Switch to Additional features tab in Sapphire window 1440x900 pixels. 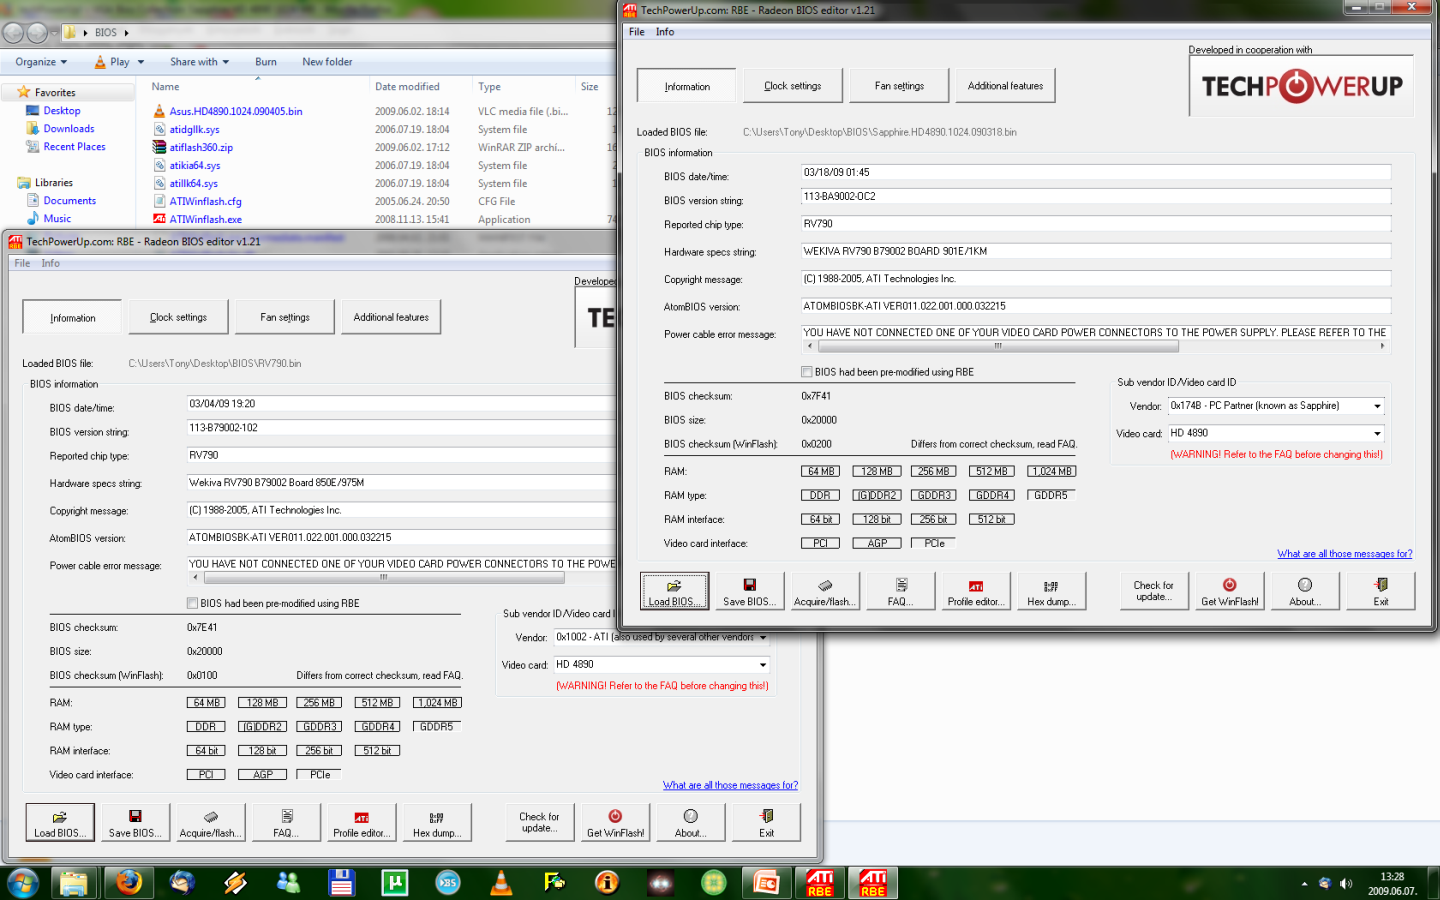click(x=1005, y=86)
